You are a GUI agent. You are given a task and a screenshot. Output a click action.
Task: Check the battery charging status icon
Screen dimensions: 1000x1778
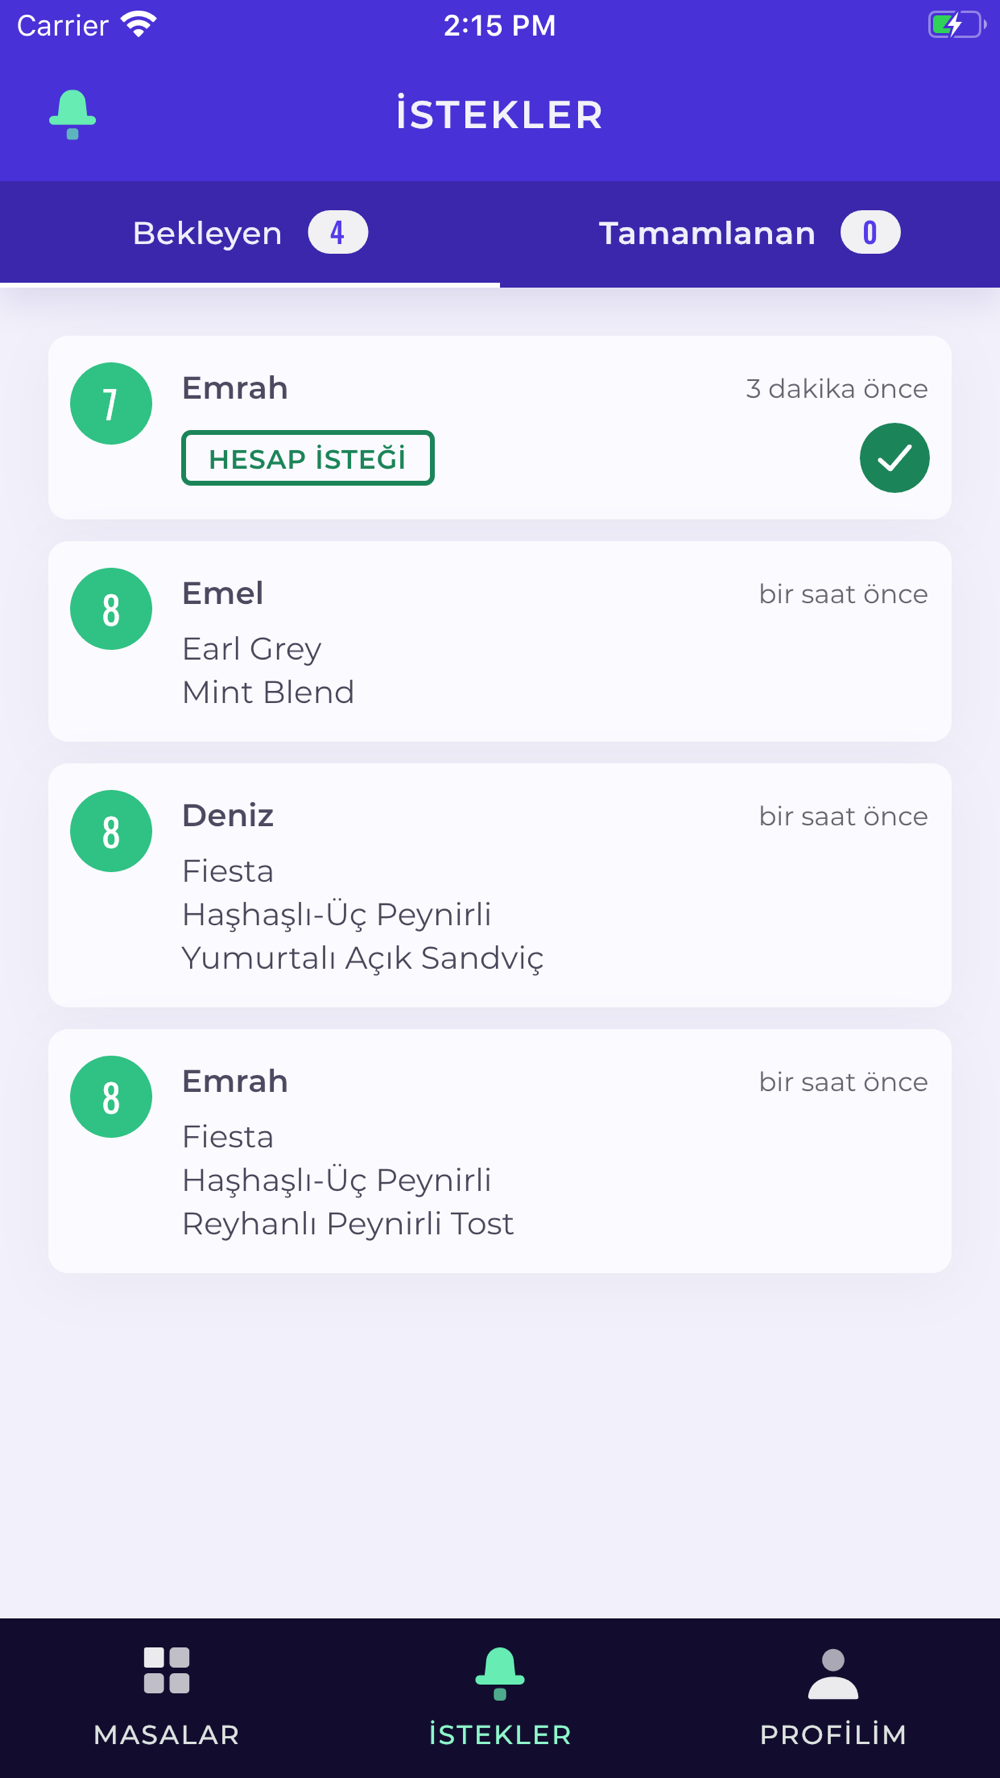[x=956, y=25]
